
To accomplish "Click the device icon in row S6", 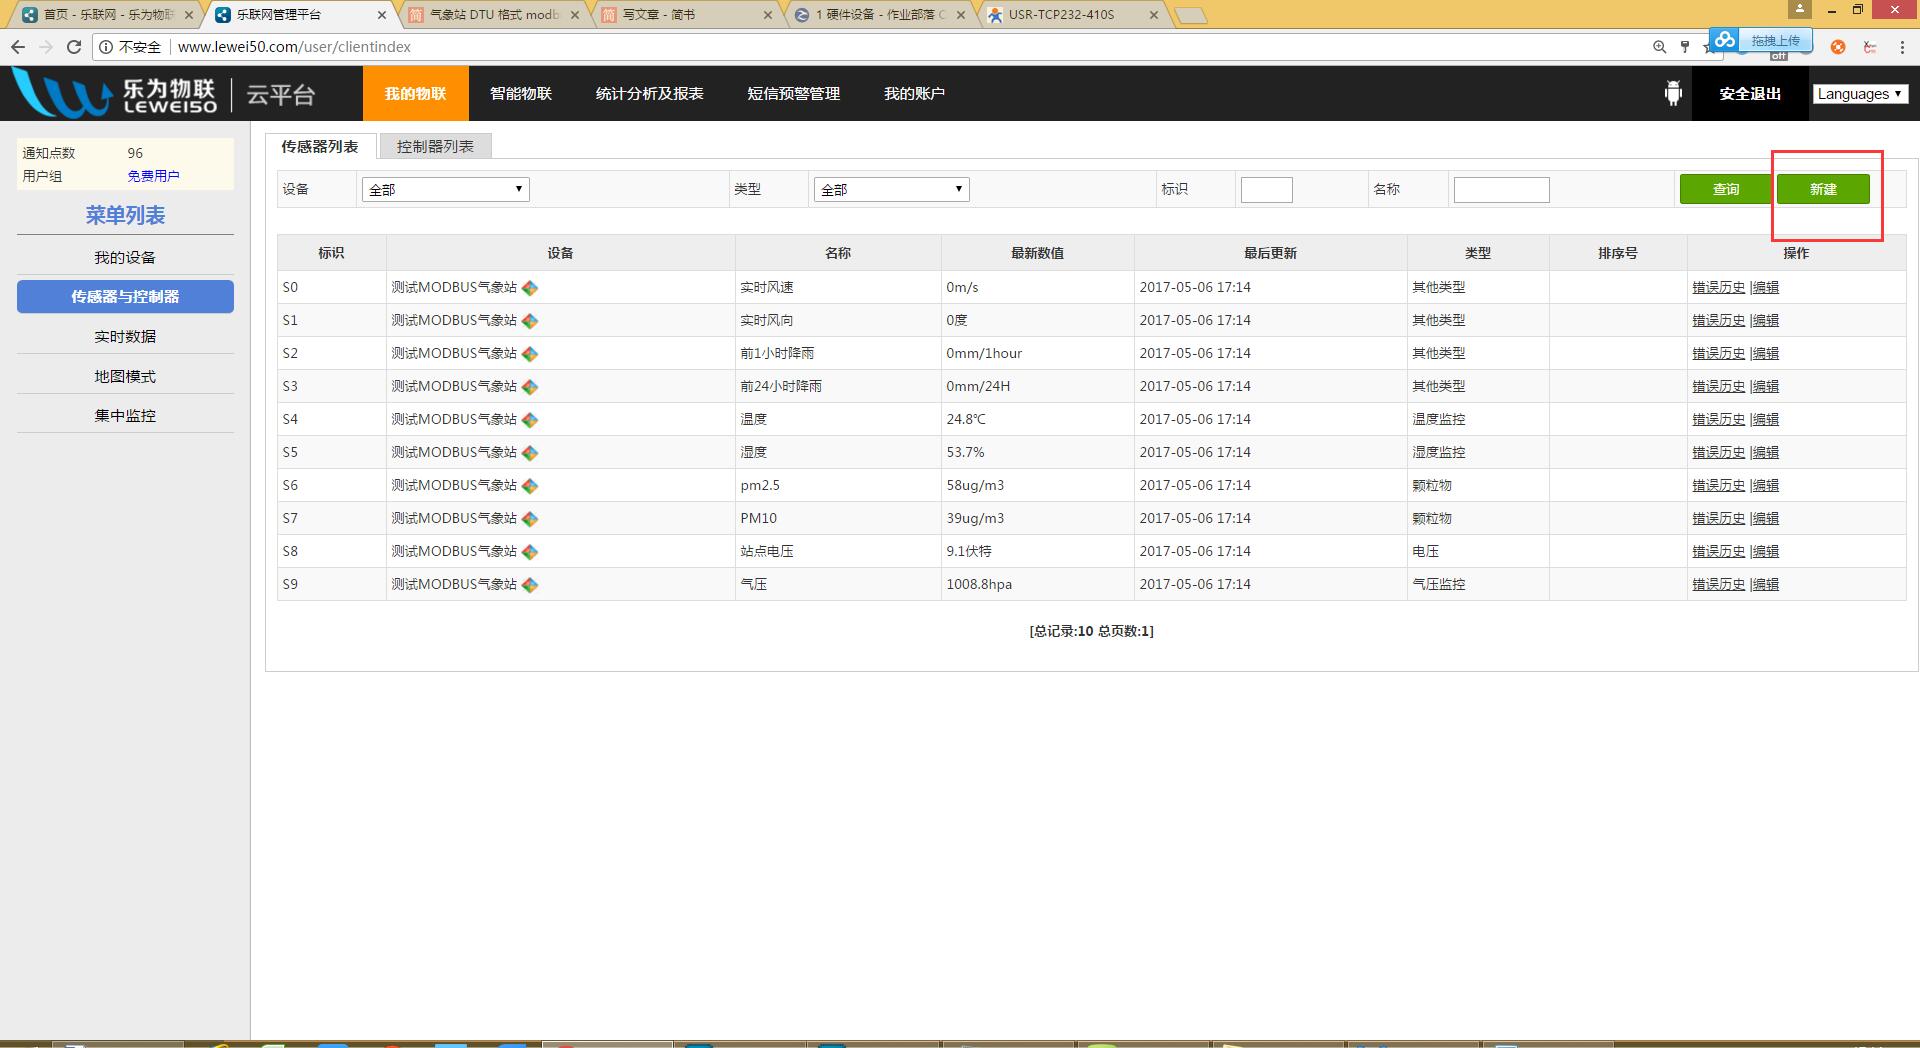I will (x=530, y=486).
